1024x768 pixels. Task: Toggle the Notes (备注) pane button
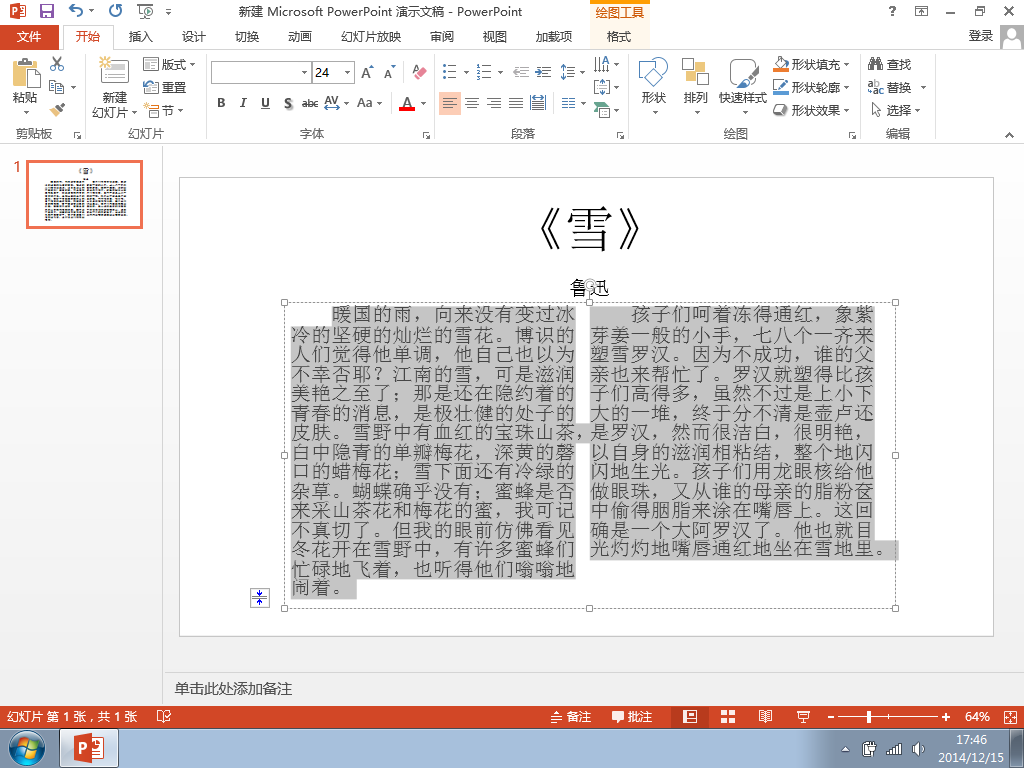point(571,716)
